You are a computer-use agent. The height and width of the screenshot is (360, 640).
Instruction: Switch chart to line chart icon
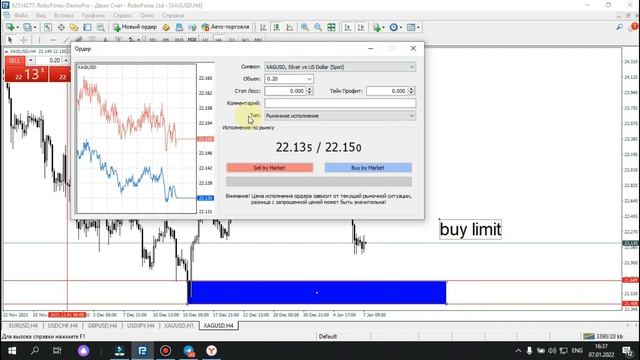click(289, 27)
